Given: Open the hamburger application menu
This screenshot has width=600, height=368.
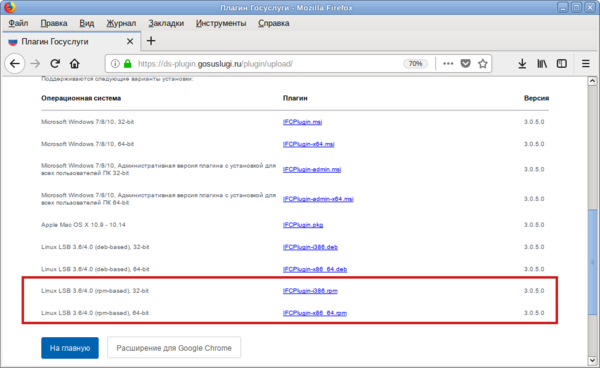Looking at the screenshot, I should (x=585, y=64).
